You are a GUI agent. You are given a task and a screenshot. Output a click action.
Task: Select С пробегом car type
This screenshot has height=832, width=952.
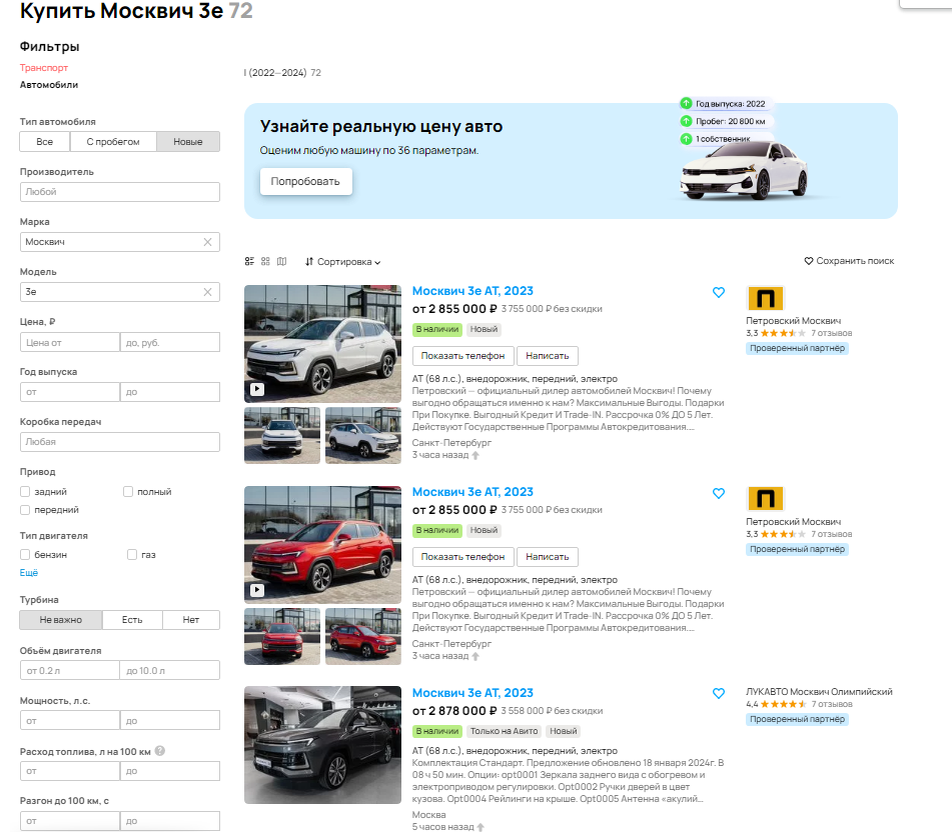[113, 142]
